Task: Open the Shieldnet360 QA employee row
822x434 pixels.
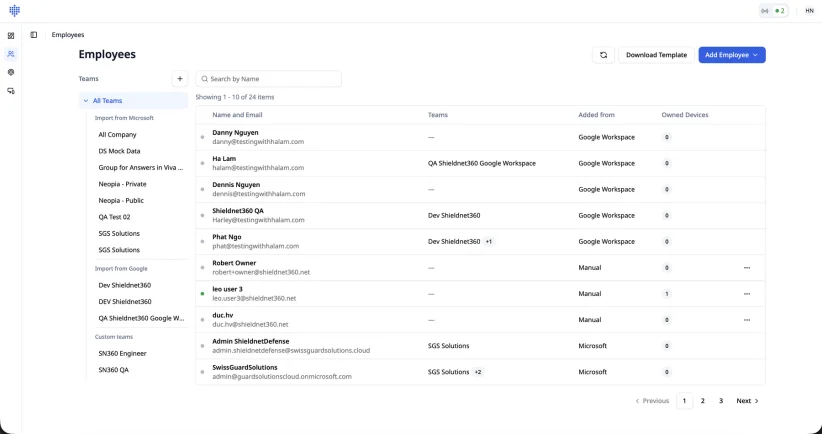Action: pos(480,215)
